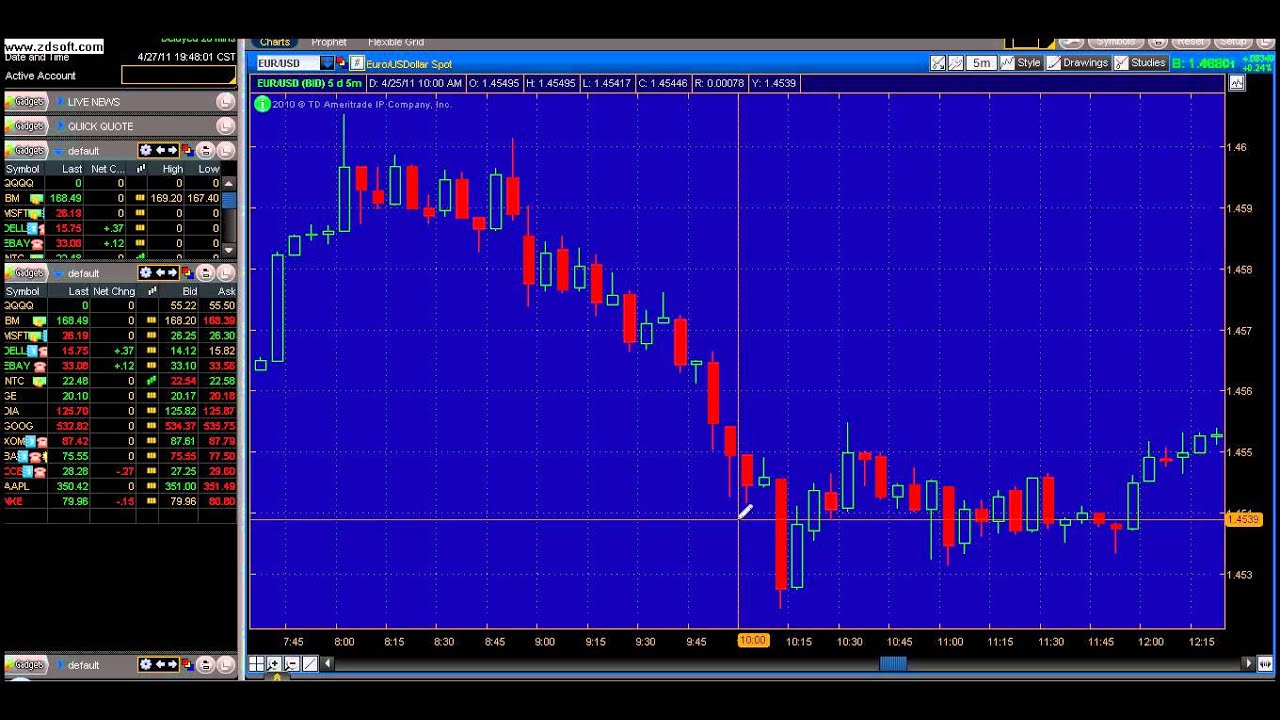This screenshot has width=1280, height=720.
Task: Open the symbol dropdown arrow beside EUR/USD
Action: pyautogui.click(x=327, y=64)
